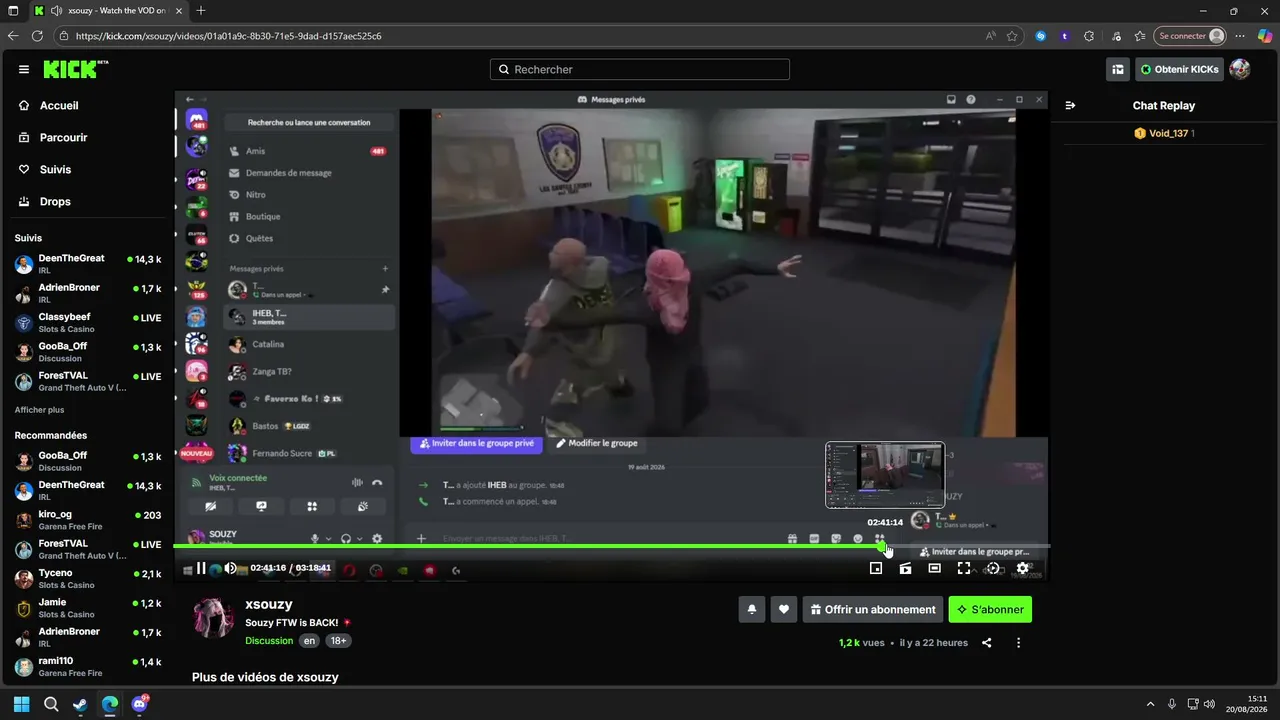Image resolution: width=1280 pixels, height=720 pixels.
Task: Go to the KICK logo homepage
Action: [76, 69]
